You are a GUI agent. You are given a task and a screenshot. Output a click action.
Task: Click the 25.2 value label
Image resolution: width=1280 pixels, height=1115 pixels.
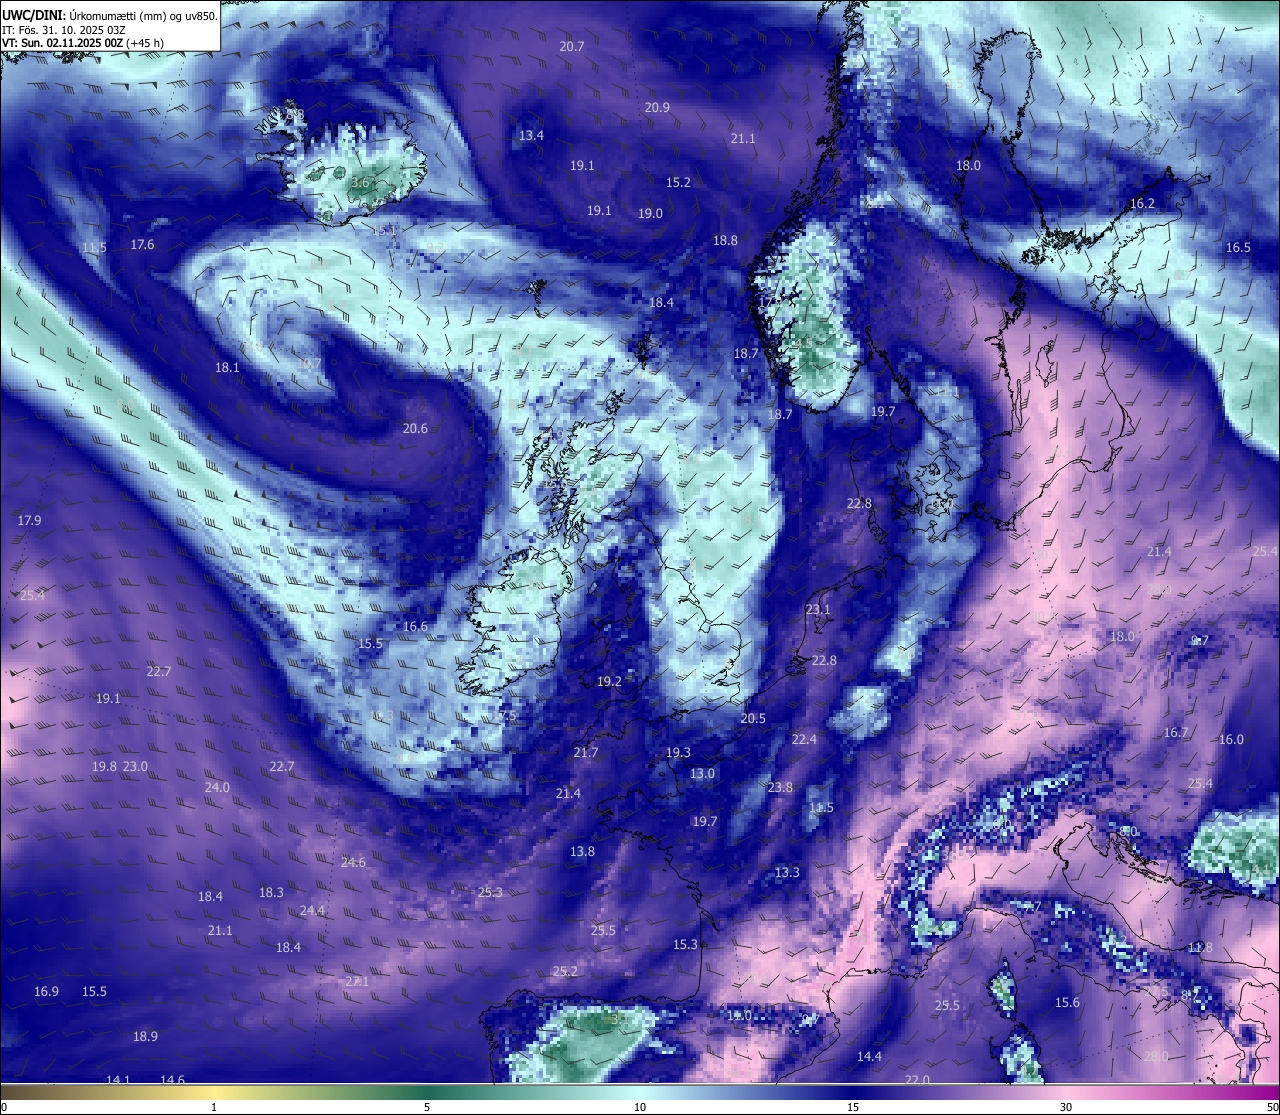click(x=565, y=972)
